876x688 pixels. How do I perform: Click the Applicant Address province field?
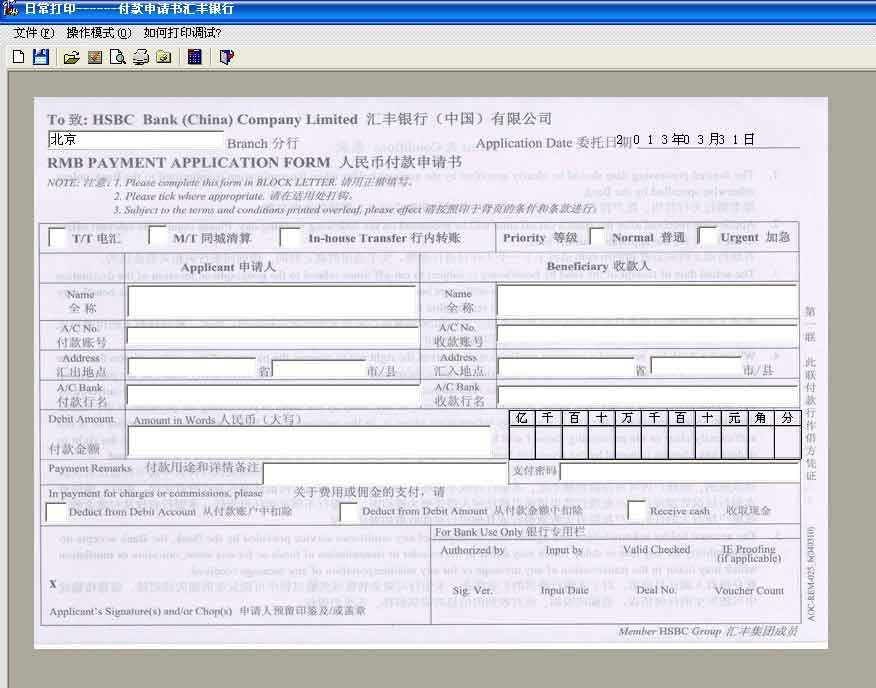point(192,367)
